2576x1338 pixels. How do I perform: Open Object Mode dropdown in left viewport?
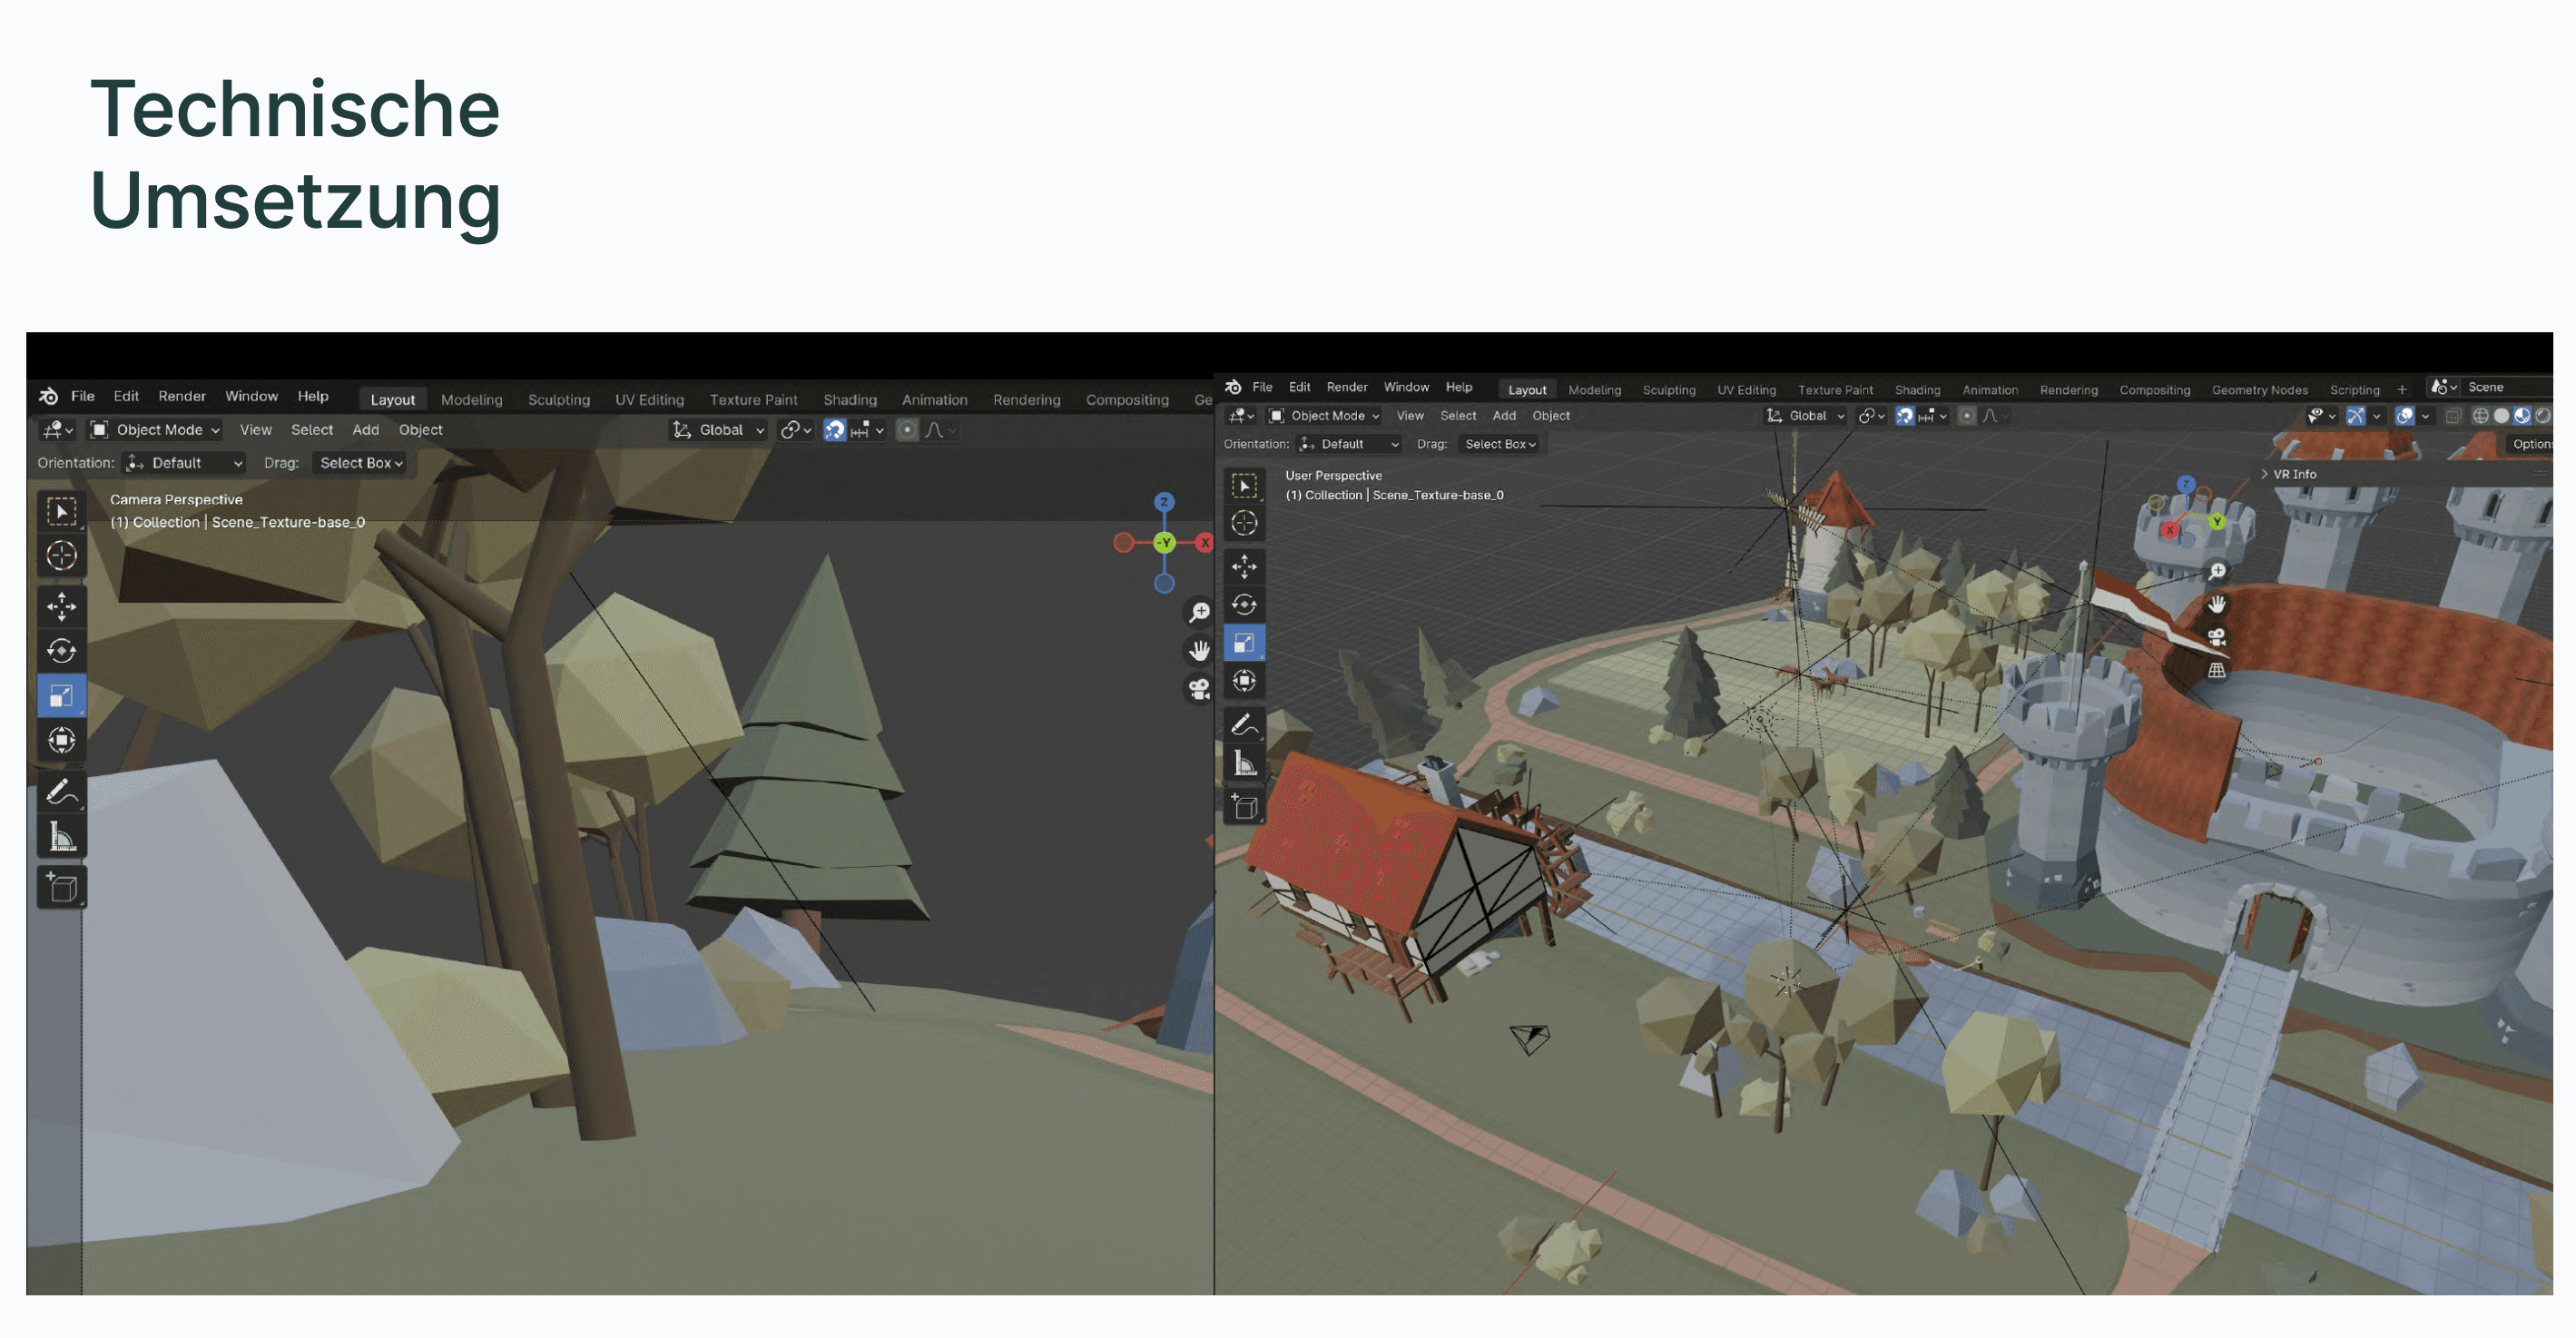point(156,430)
